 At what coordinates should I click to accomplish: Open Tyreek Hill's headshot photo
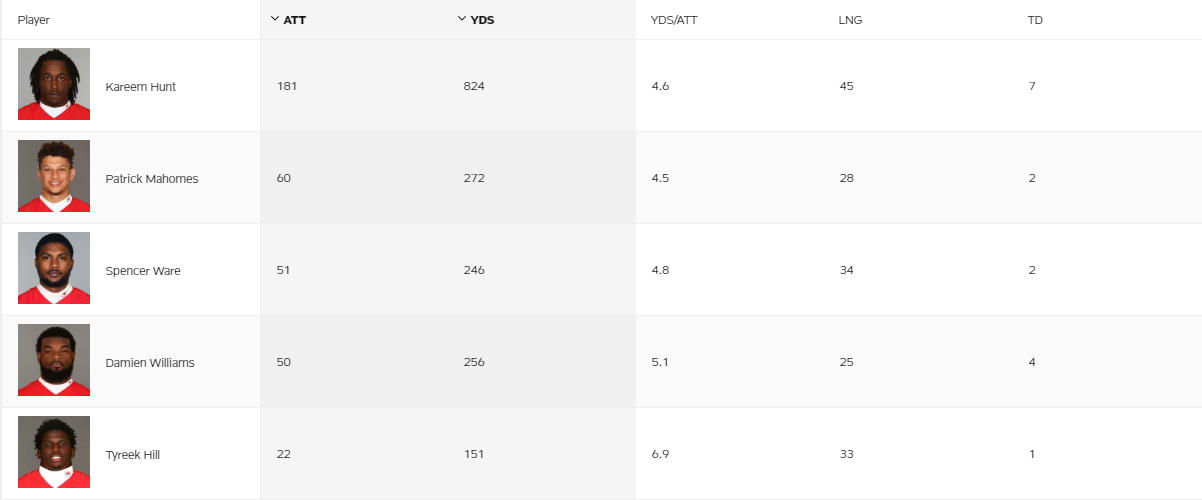click(x=54, y=452)
